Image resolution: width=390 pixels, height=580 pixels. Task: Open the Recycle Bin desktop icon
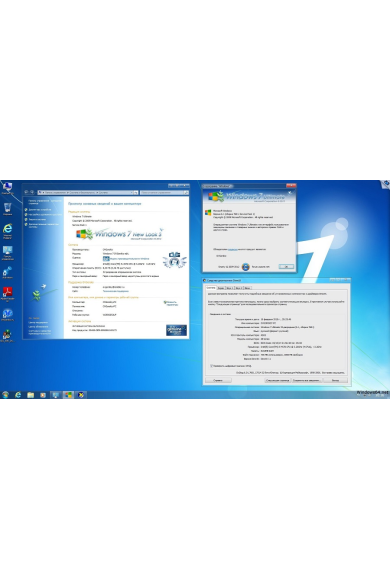click(x=7, y=209)
